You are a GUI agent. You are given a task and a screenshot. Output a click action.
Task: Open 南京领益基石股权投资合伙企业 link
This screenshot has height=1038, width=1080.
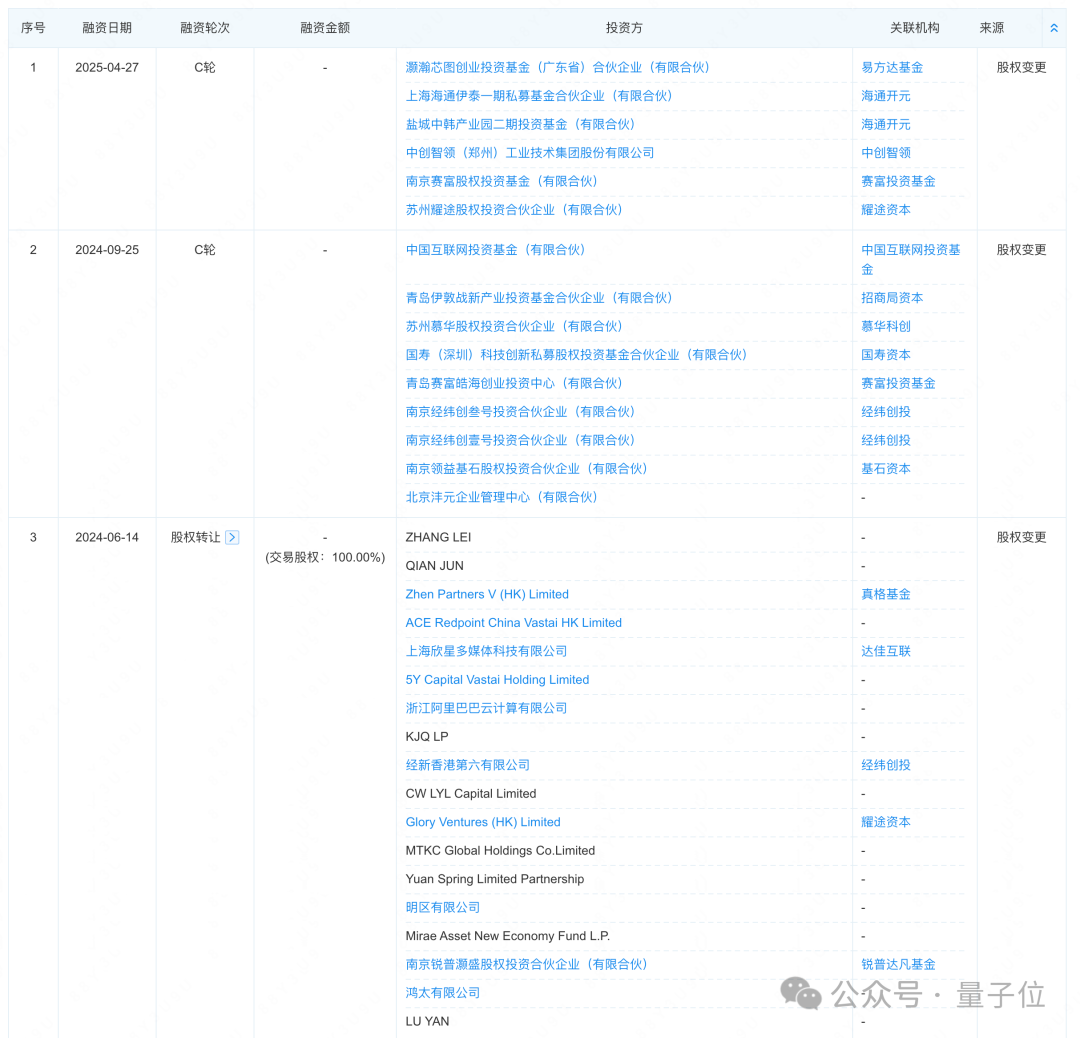526,468
